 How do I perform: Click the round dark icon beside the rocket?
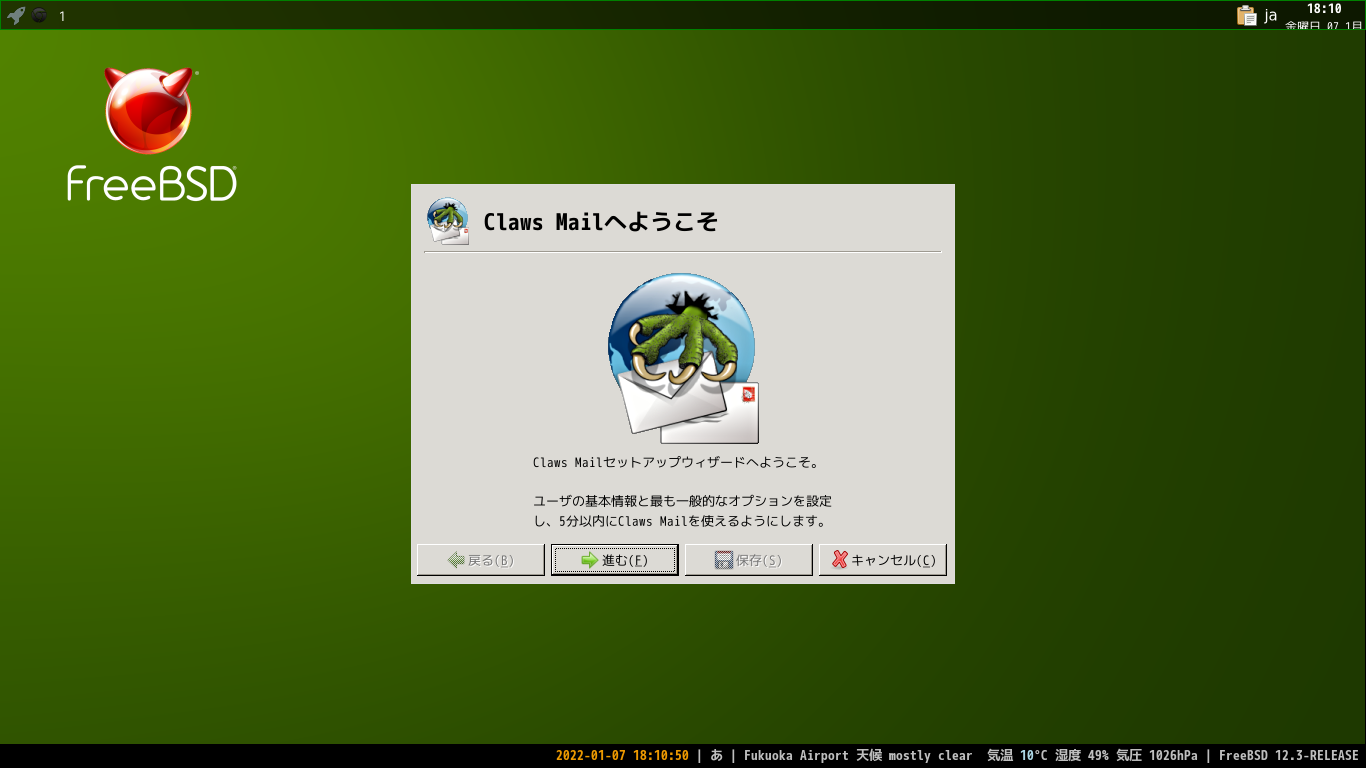tap(39, 16)
